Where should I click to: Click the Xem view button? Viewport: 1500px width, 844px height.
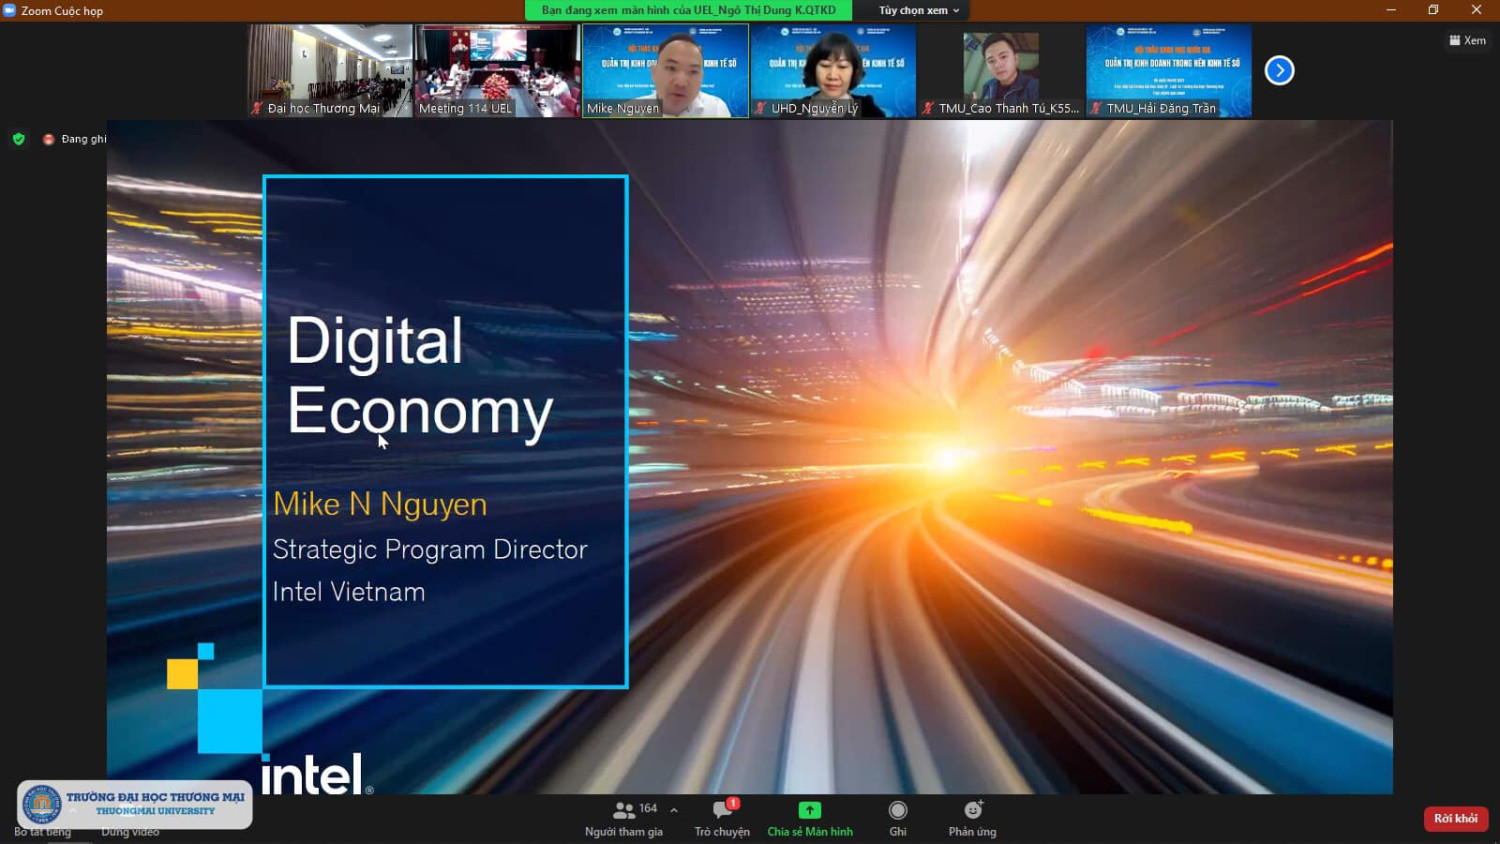[1467, 40]
